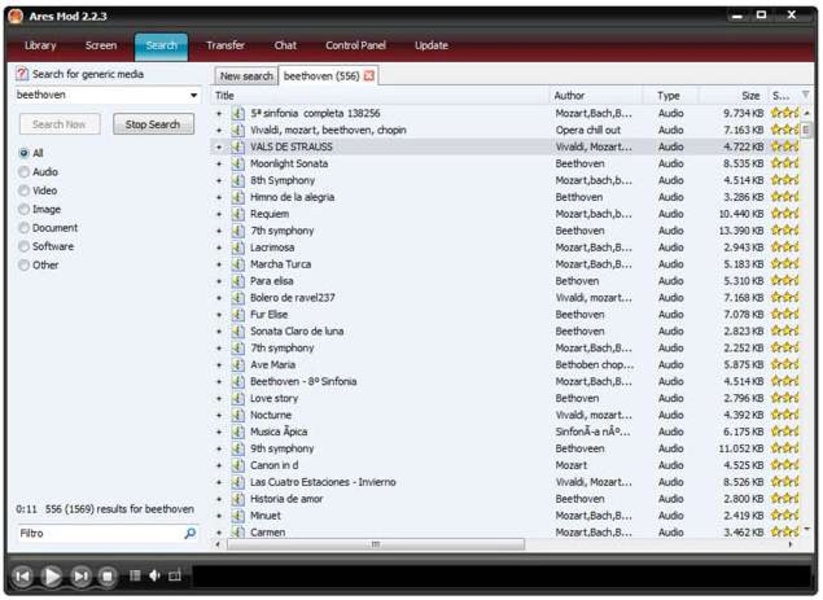Open the Control Panel tab
Image resolution: width=823 pixels, height=600 pixels.
356,46
